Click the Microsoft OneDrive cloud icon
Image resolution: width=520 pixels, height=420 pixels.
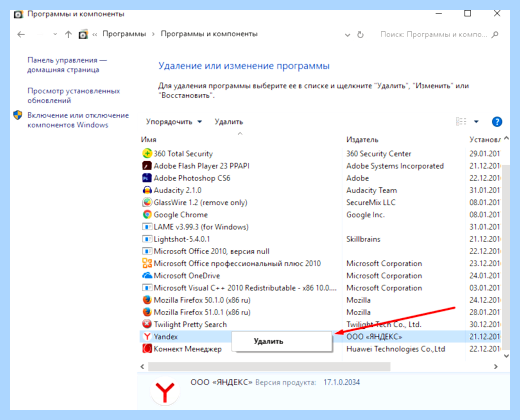point(147,276)
